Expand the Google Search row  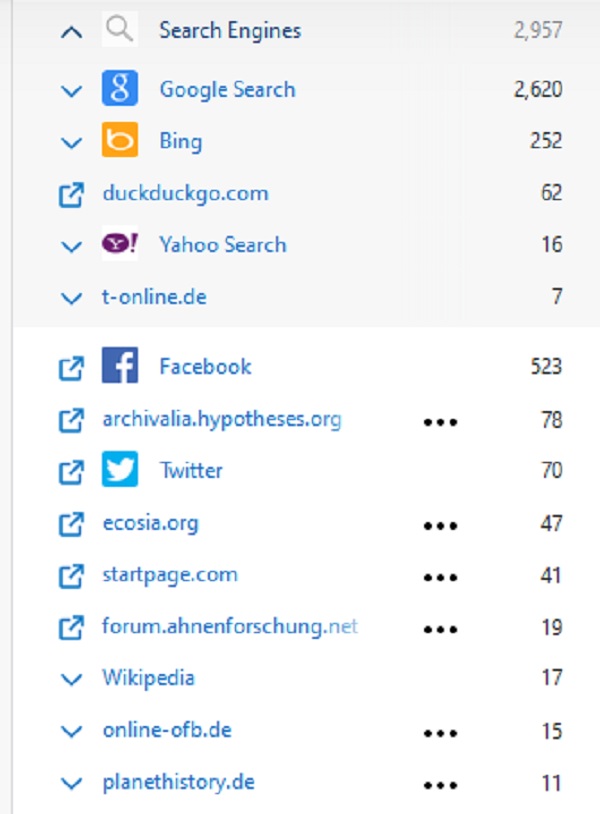(x=70, y=90)
